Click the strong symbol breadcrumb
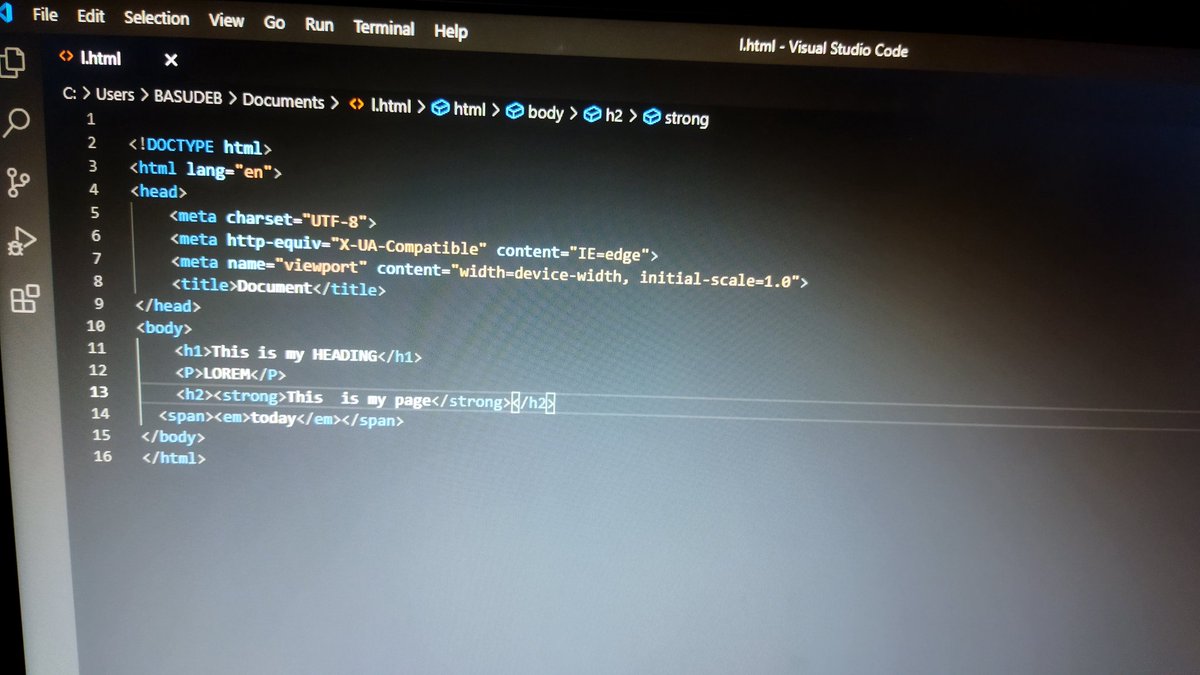Viewport: 1200px width, 675px height. (x=686, y=118)
